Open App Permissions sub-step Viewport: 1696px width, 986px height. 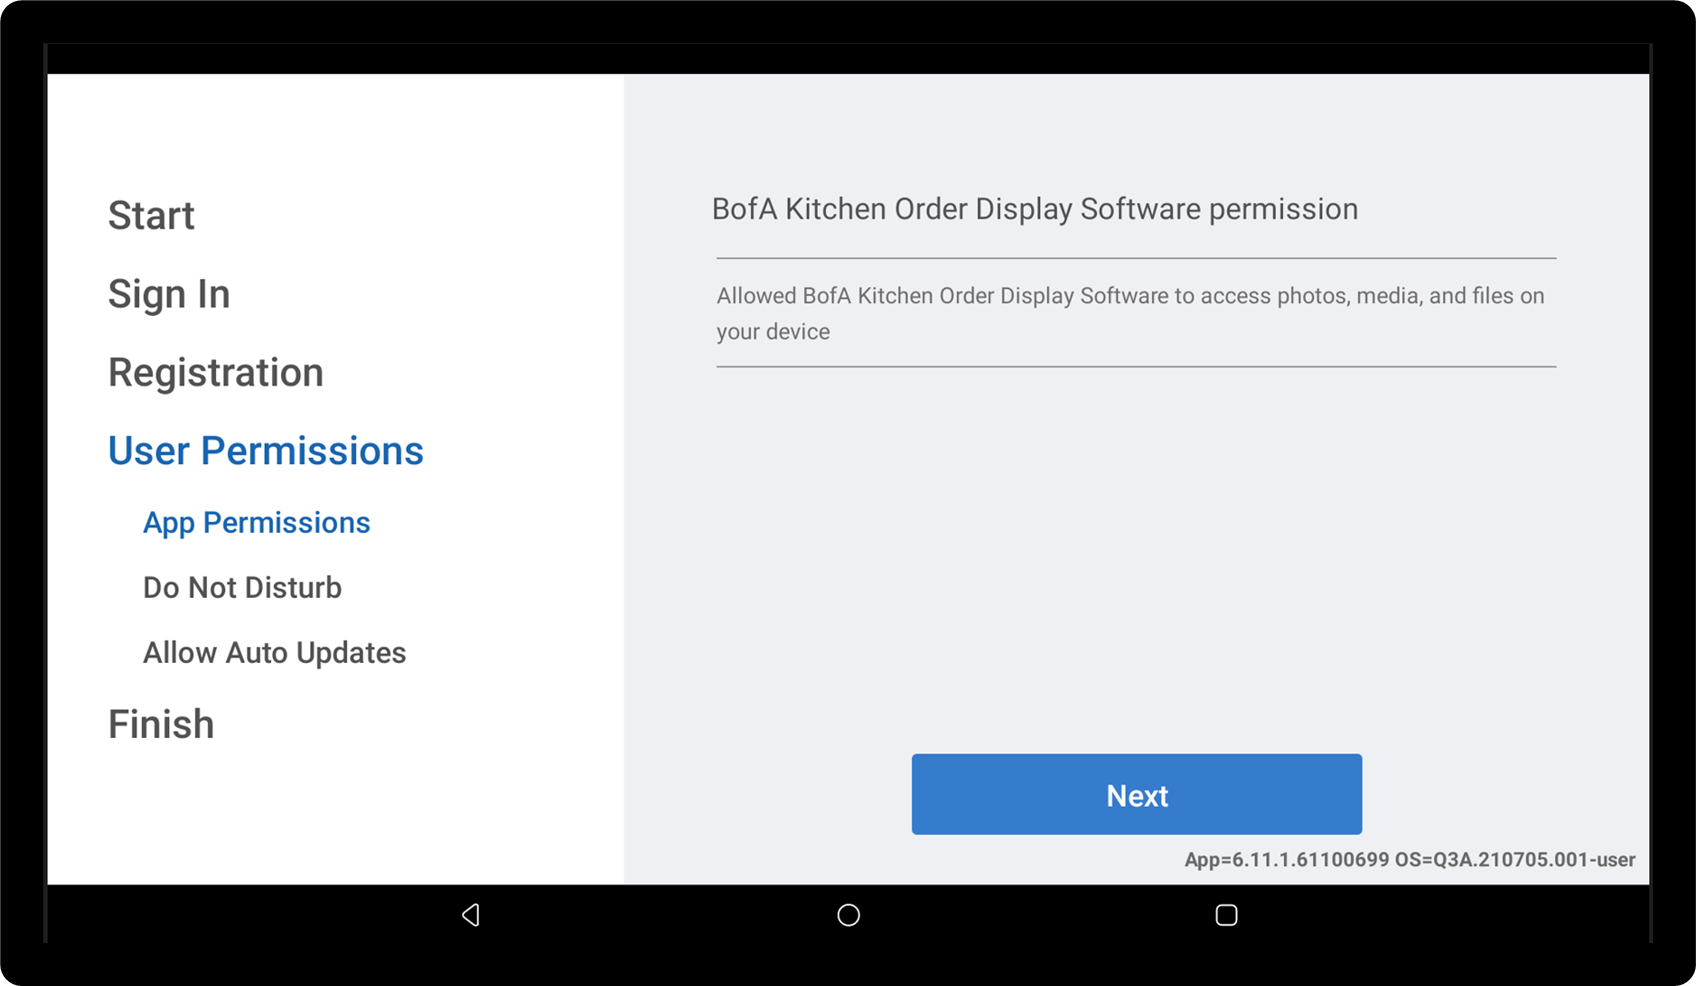click(257, 523)
